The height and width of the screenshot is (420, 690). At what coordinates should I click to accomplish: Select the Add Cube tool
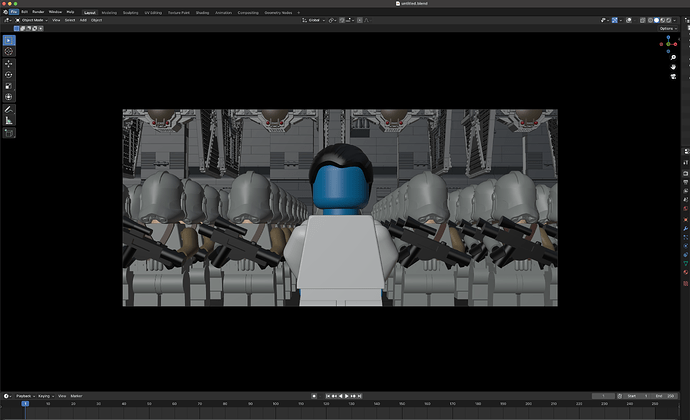coord(9,133)
